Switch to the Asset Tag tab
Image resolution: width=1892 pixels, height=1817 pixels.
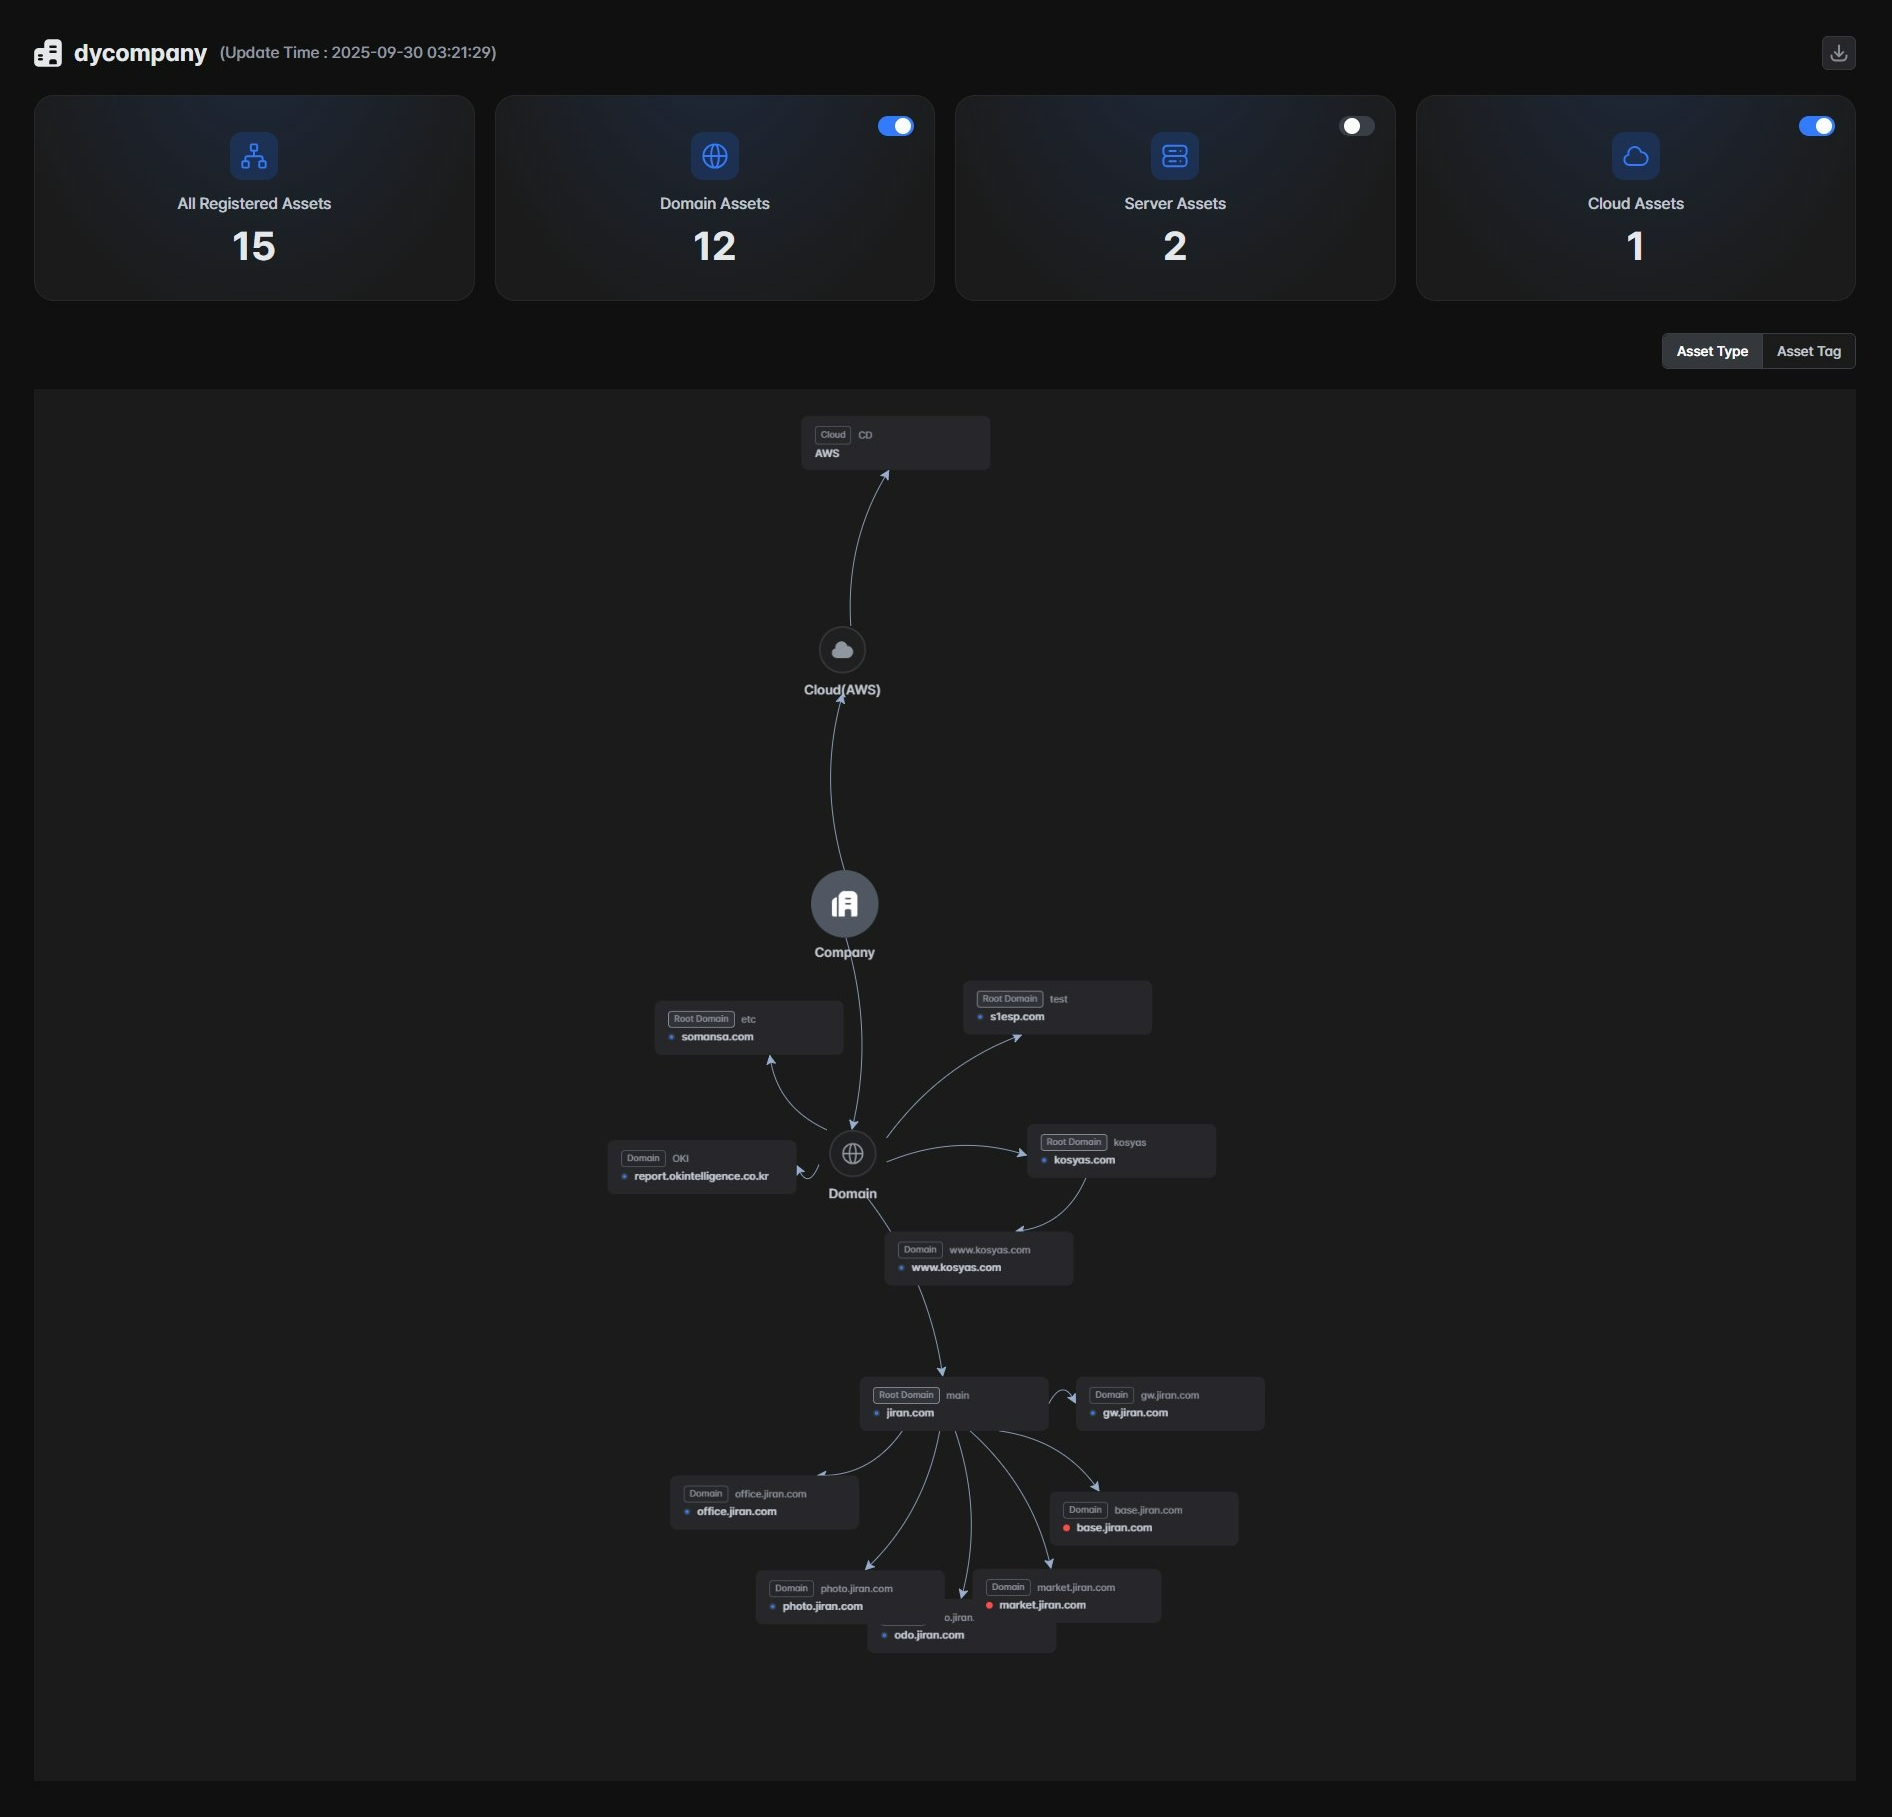click(1808, 351)
